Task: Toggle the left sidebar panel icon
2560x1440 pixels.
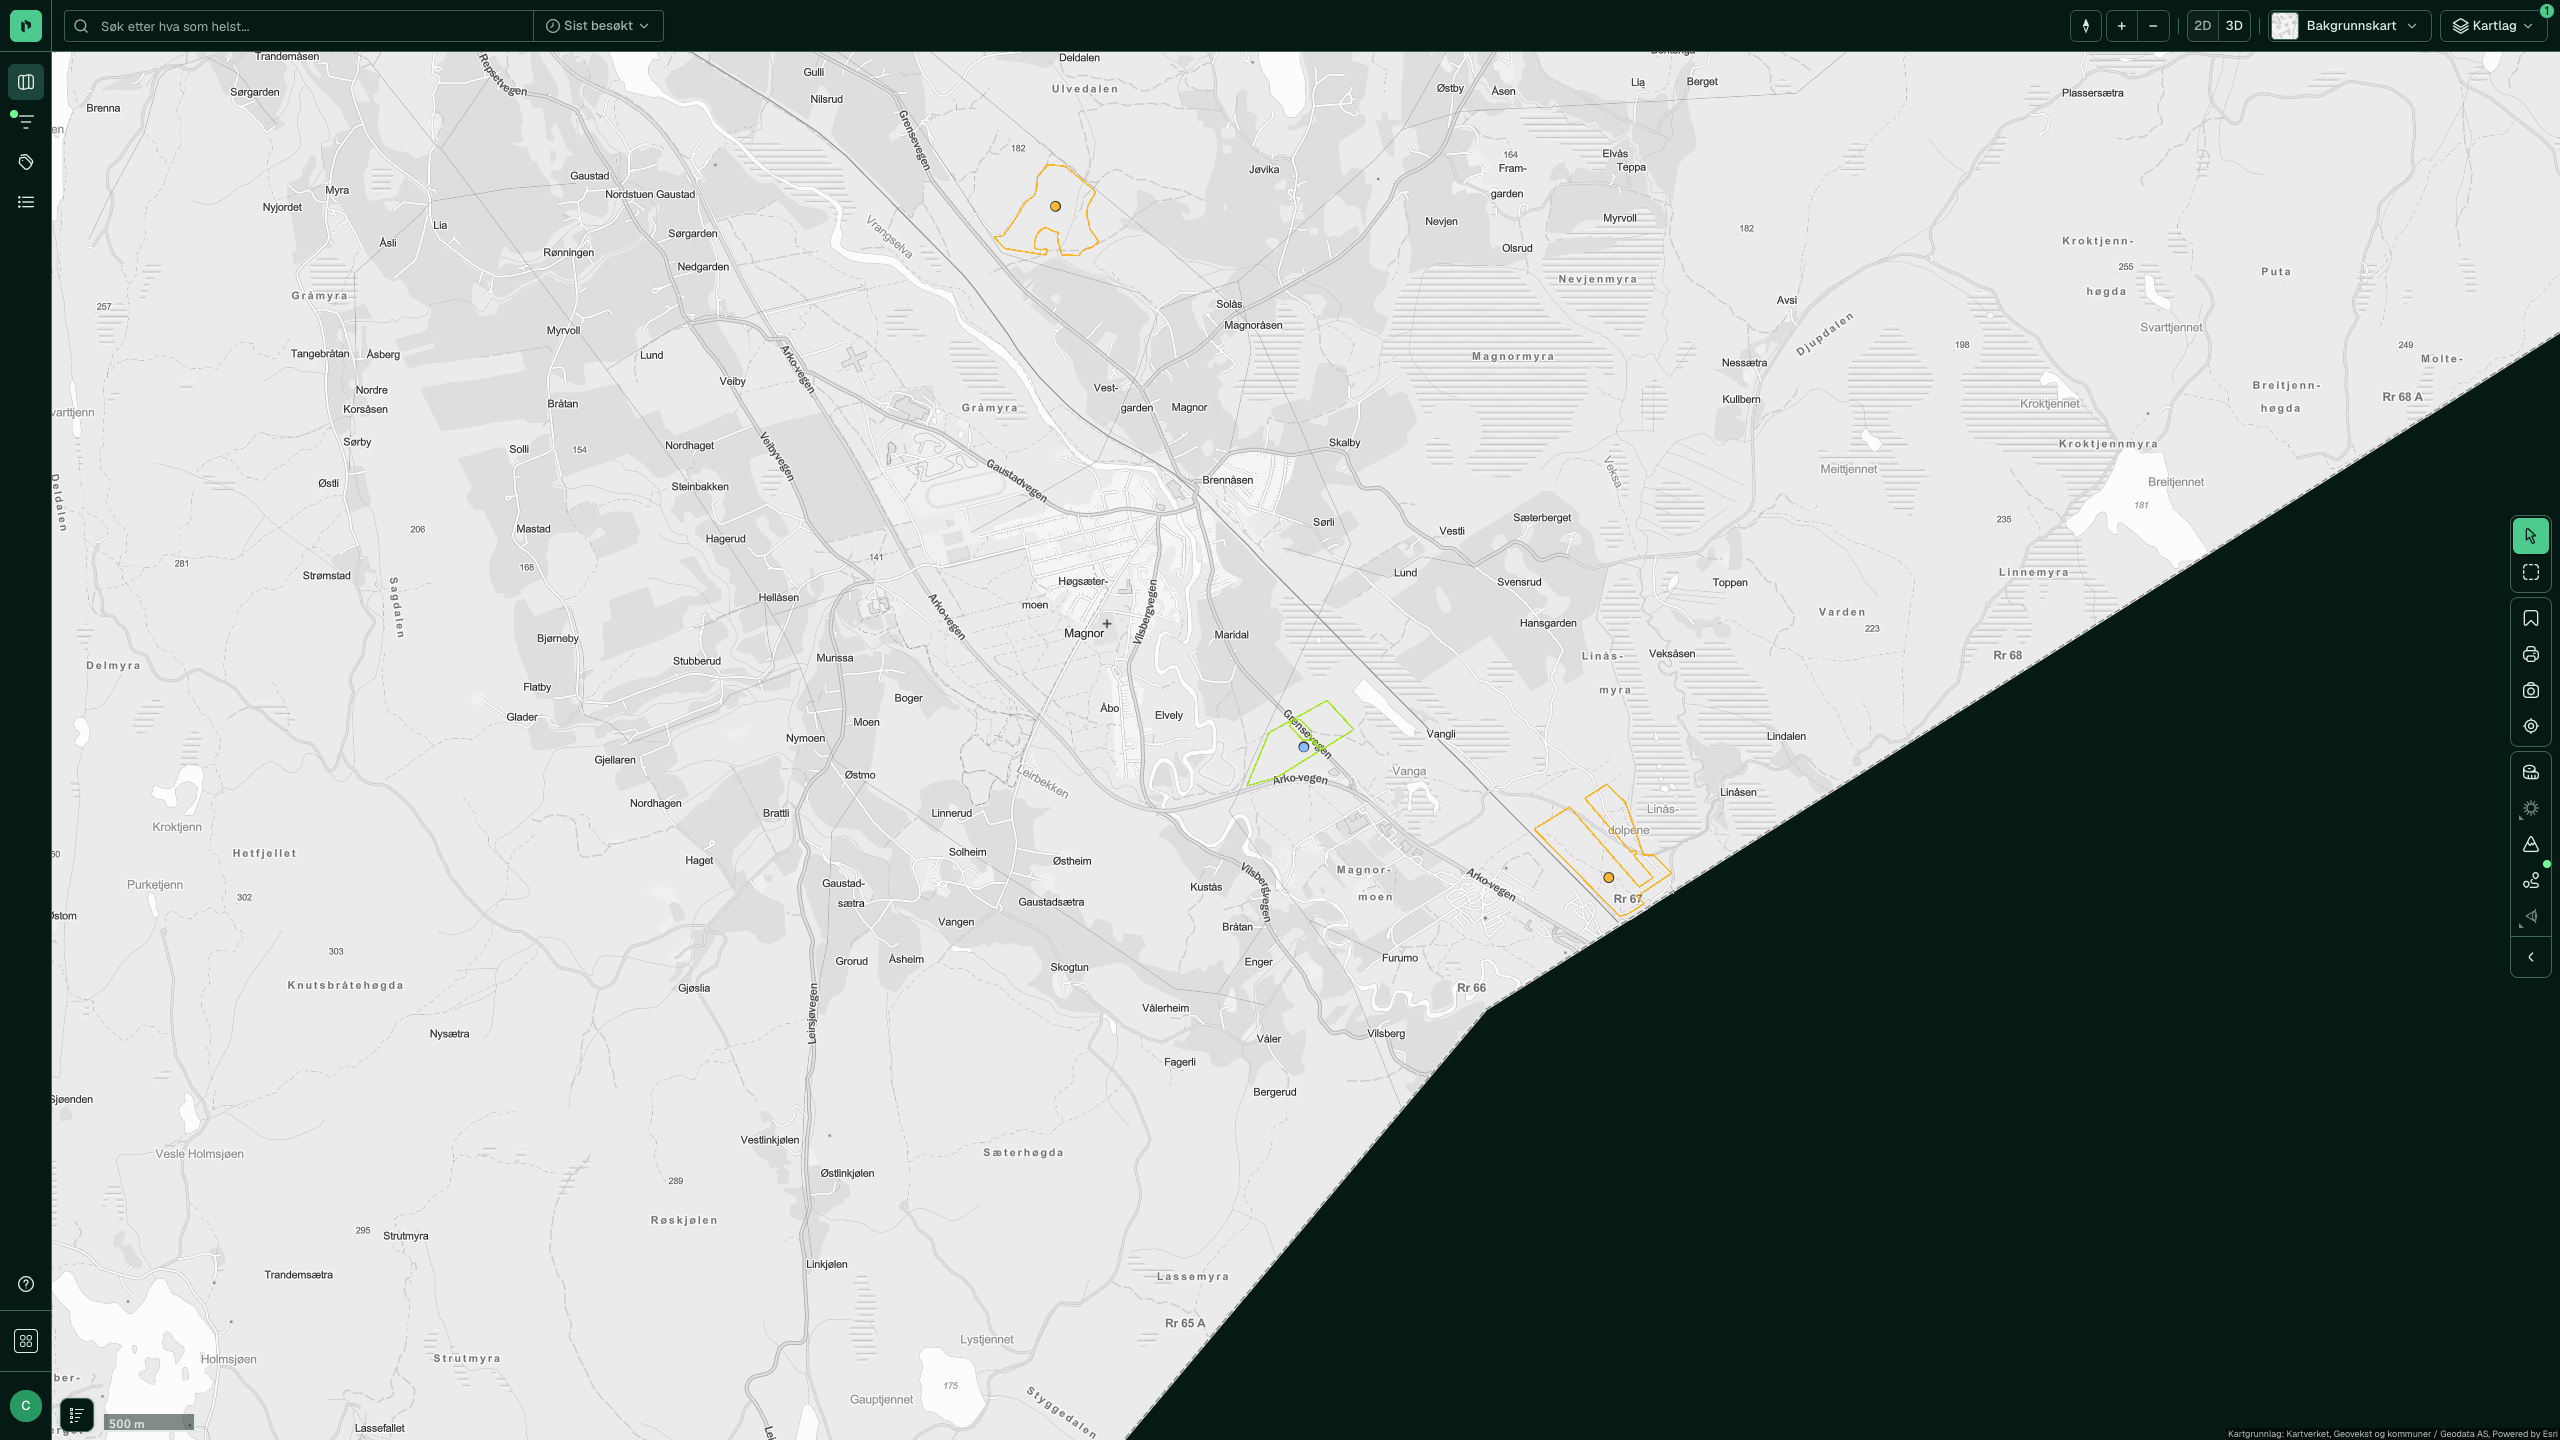Action: point(26,82)
